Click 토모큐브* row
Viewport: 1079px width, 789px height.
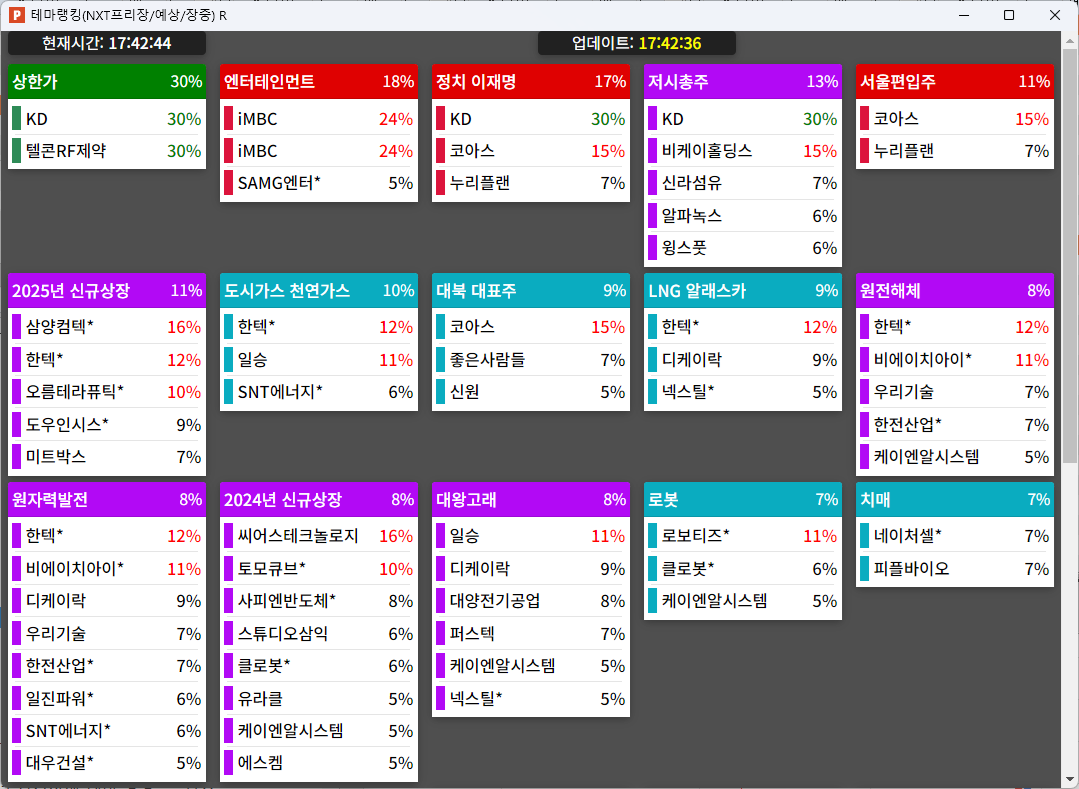tap(319, 569)
